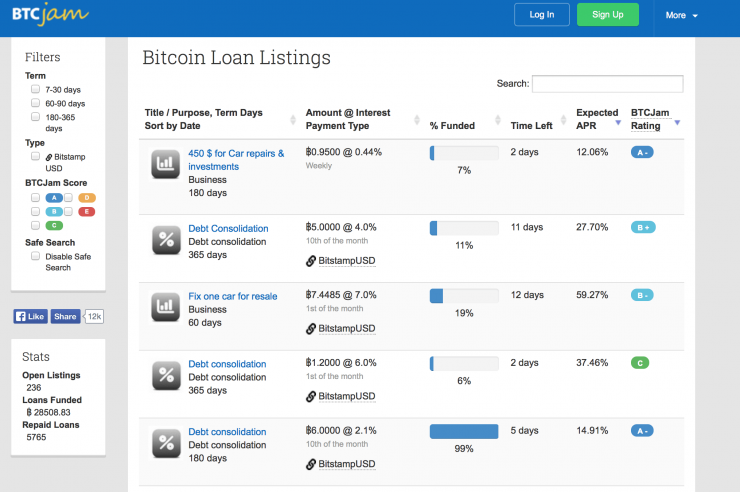Select the chain-link icon in the $6.0000 loan row

pyautogui.click(x=311, y=464)
